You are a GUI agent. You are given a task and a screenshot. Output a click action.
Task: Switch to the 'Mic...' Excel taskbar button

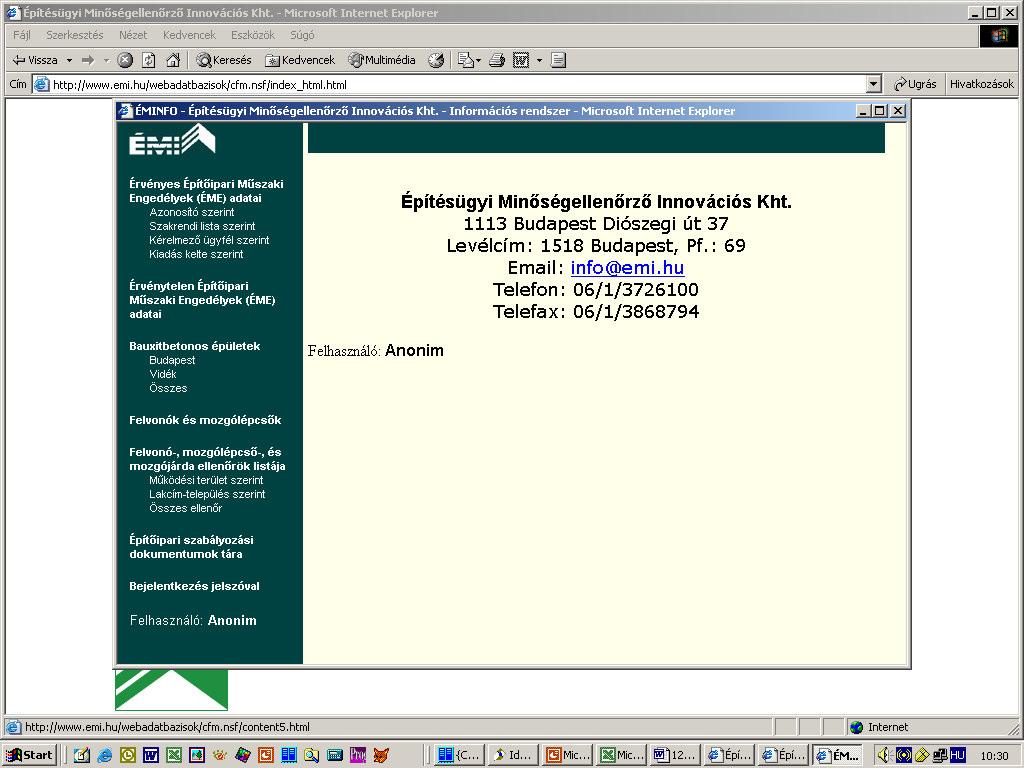coord(622,755)
